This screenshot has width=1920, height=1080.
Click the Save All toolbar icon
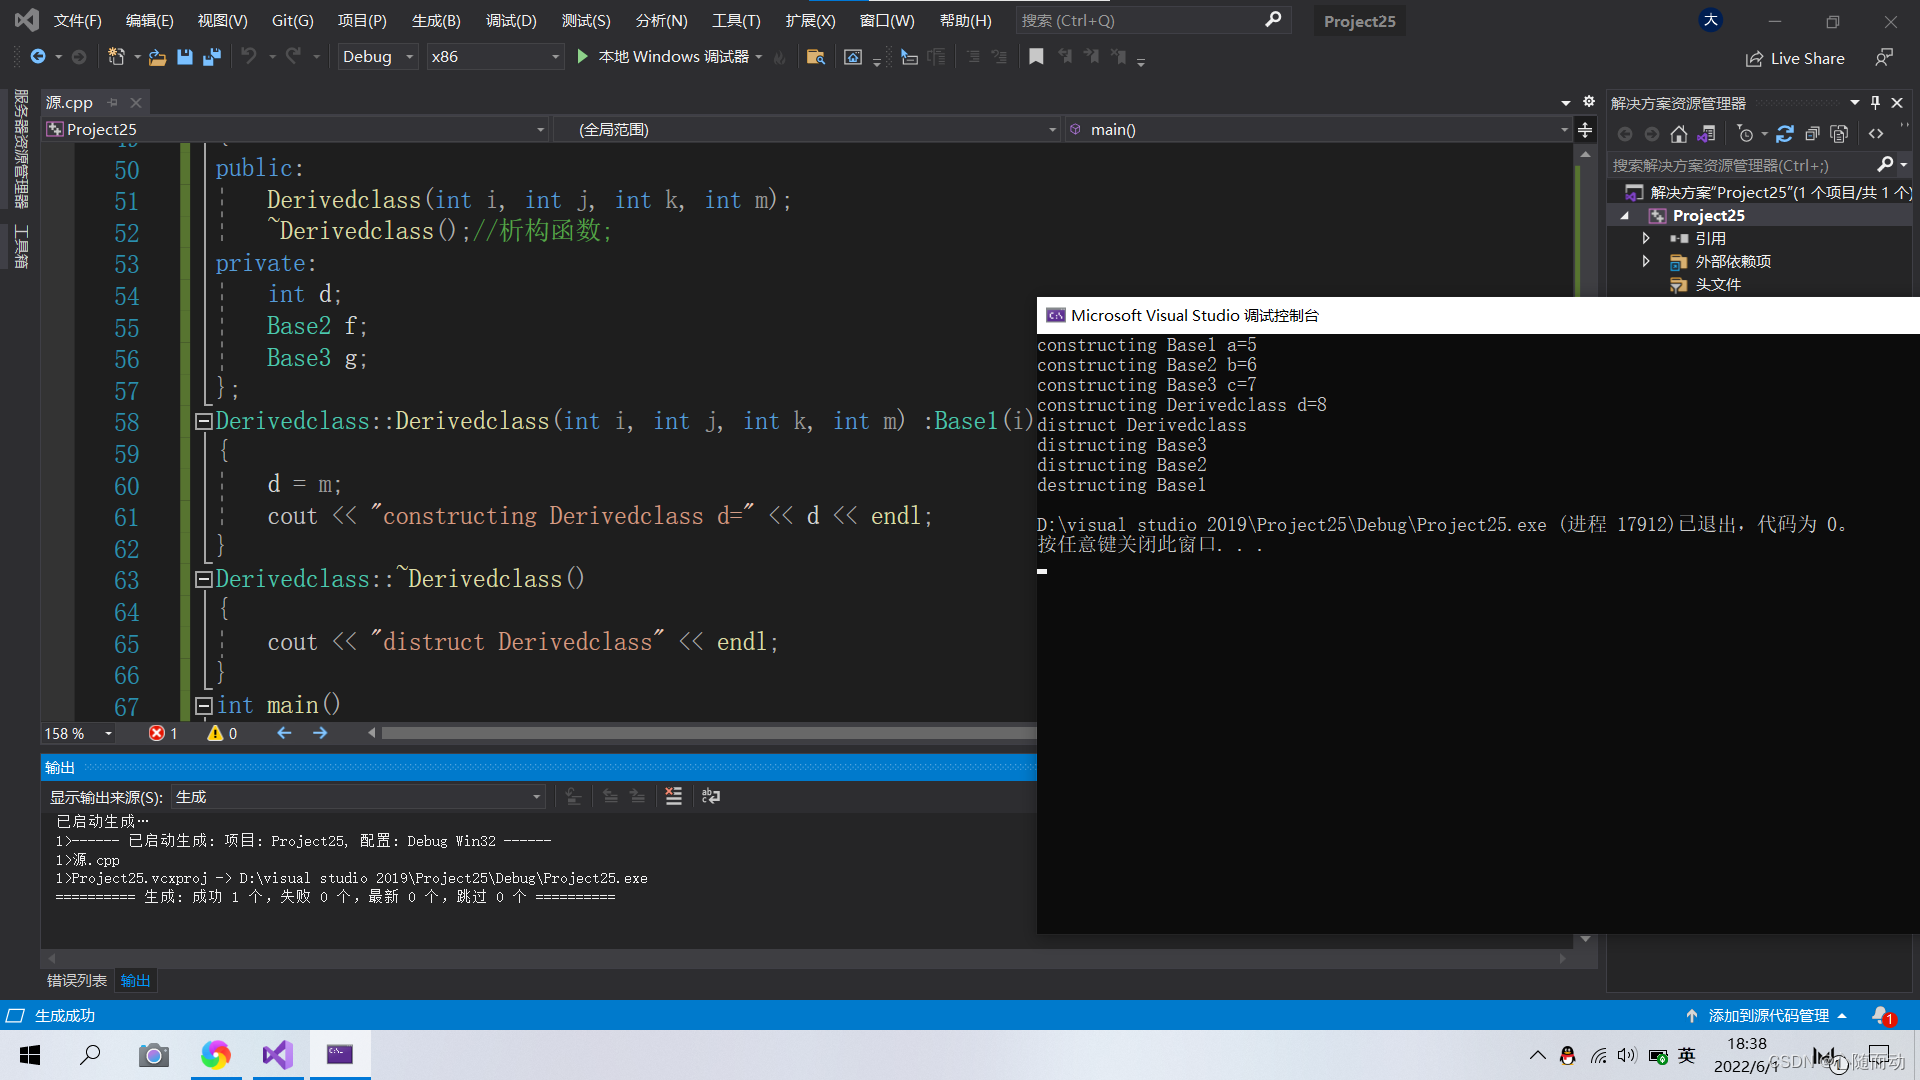[212, 57]
